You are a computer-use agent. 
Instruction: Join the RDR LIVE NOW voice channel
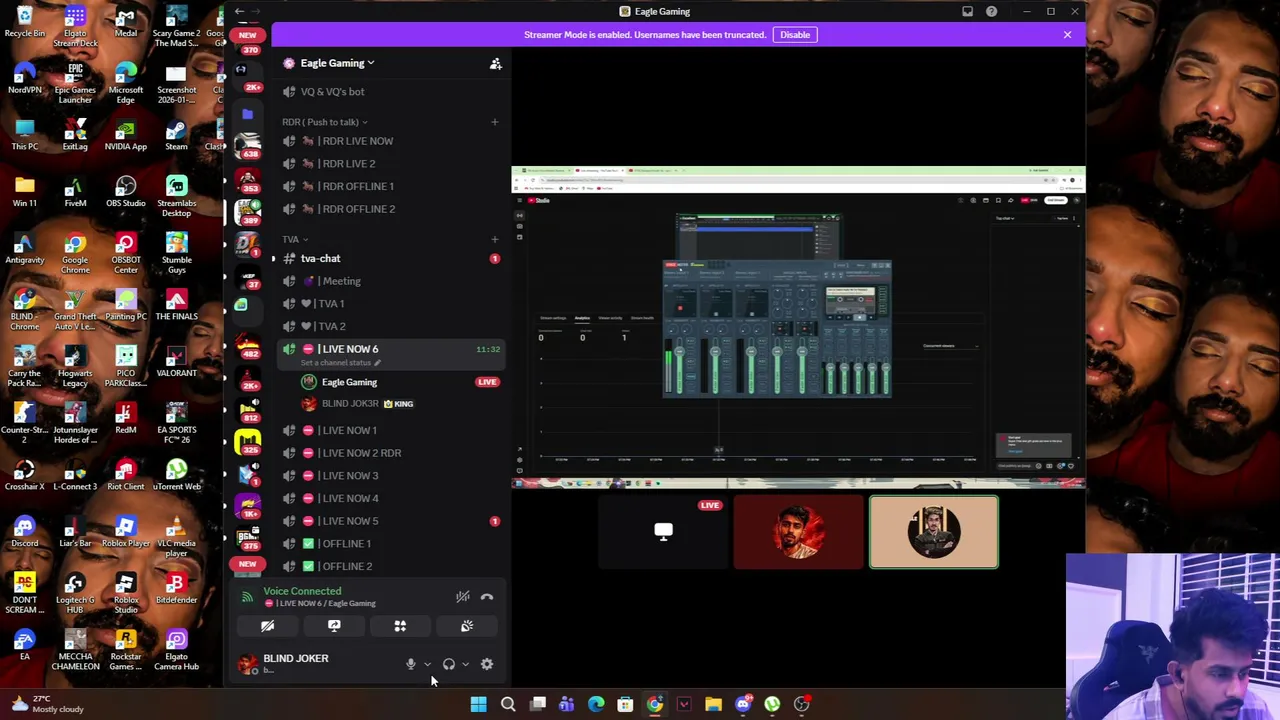point(391,141)
